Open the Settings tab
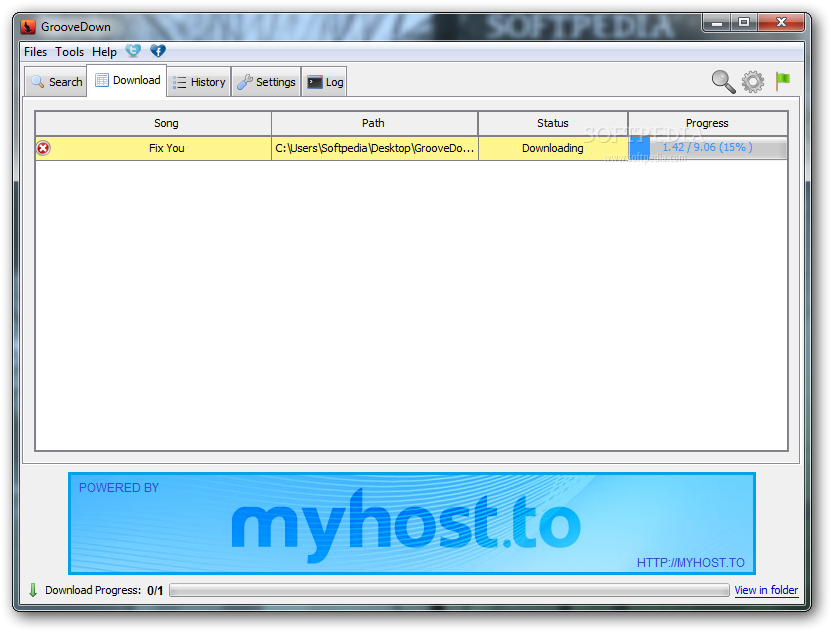The height and width of the screenshot is (632, 832). [266, 82]
